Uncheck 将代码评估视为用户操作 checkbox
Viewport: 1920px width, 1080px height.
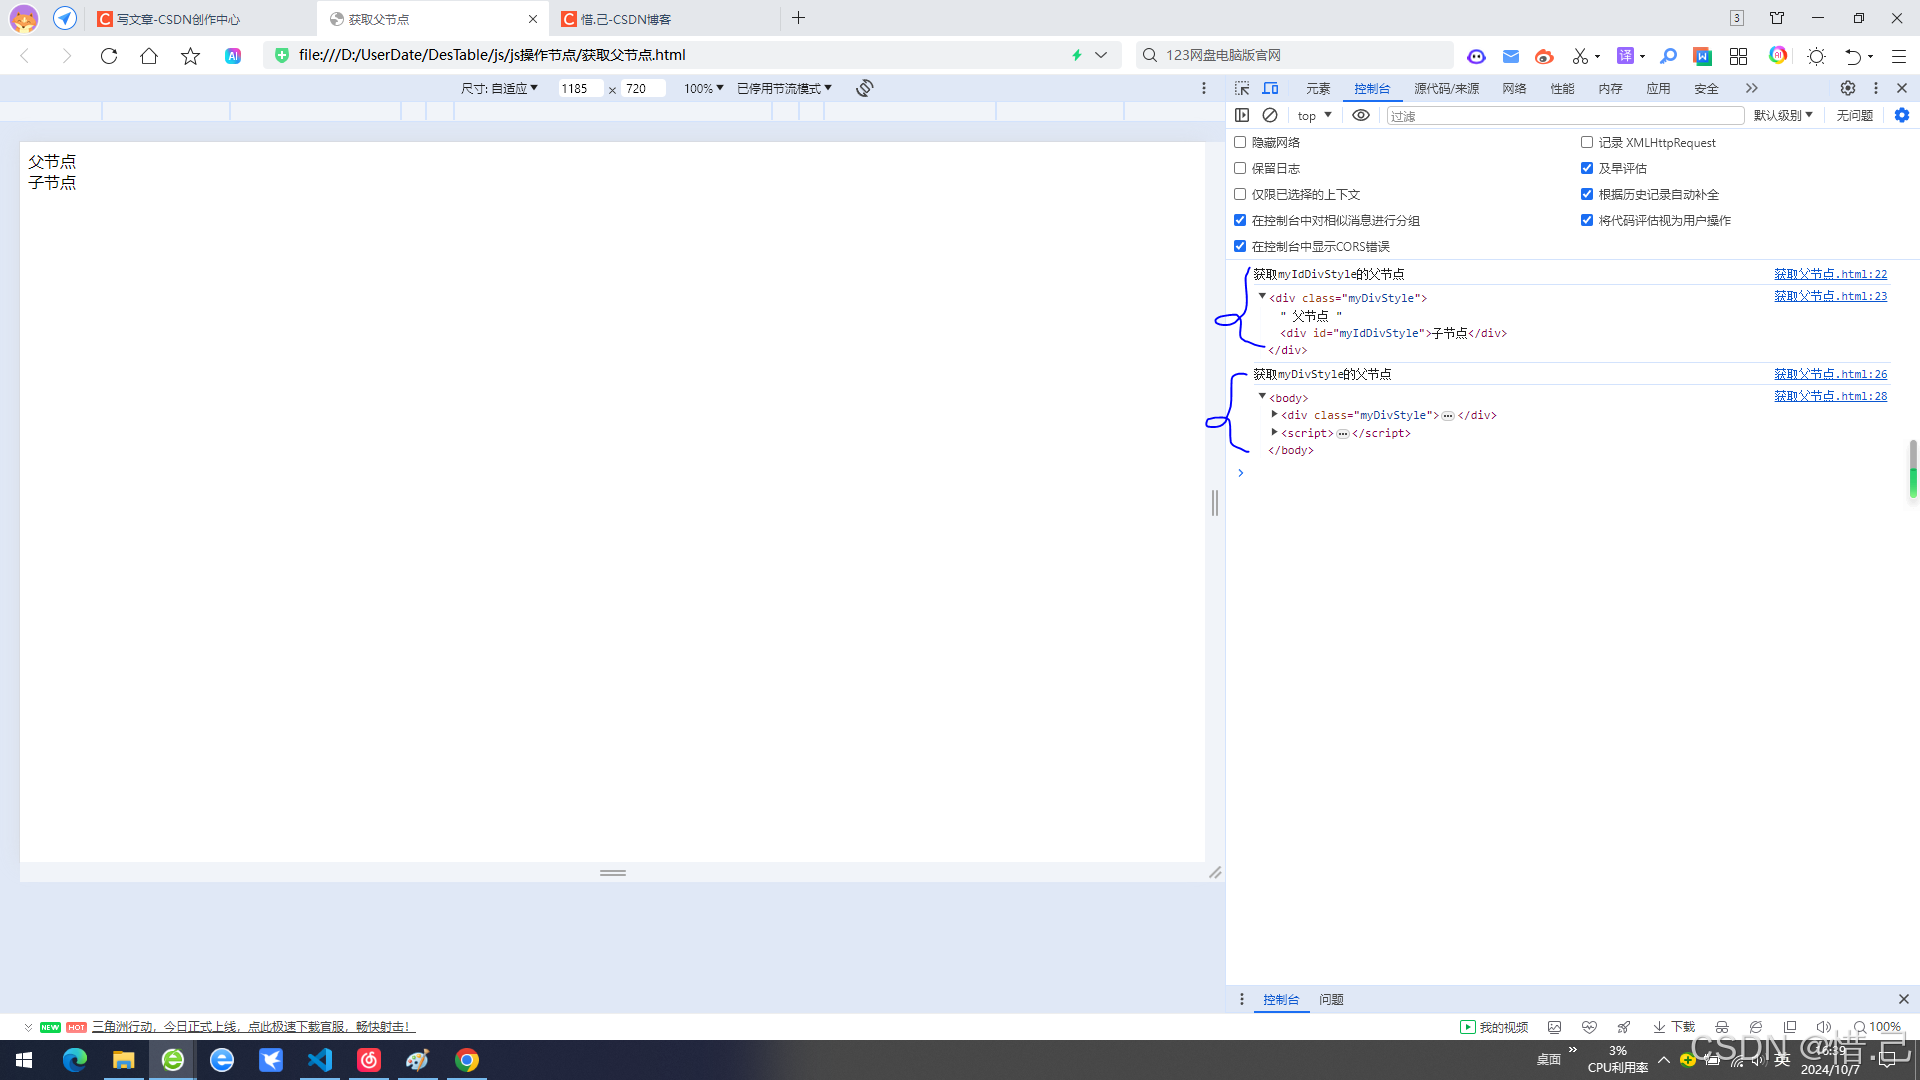[x=1587, y=220]
